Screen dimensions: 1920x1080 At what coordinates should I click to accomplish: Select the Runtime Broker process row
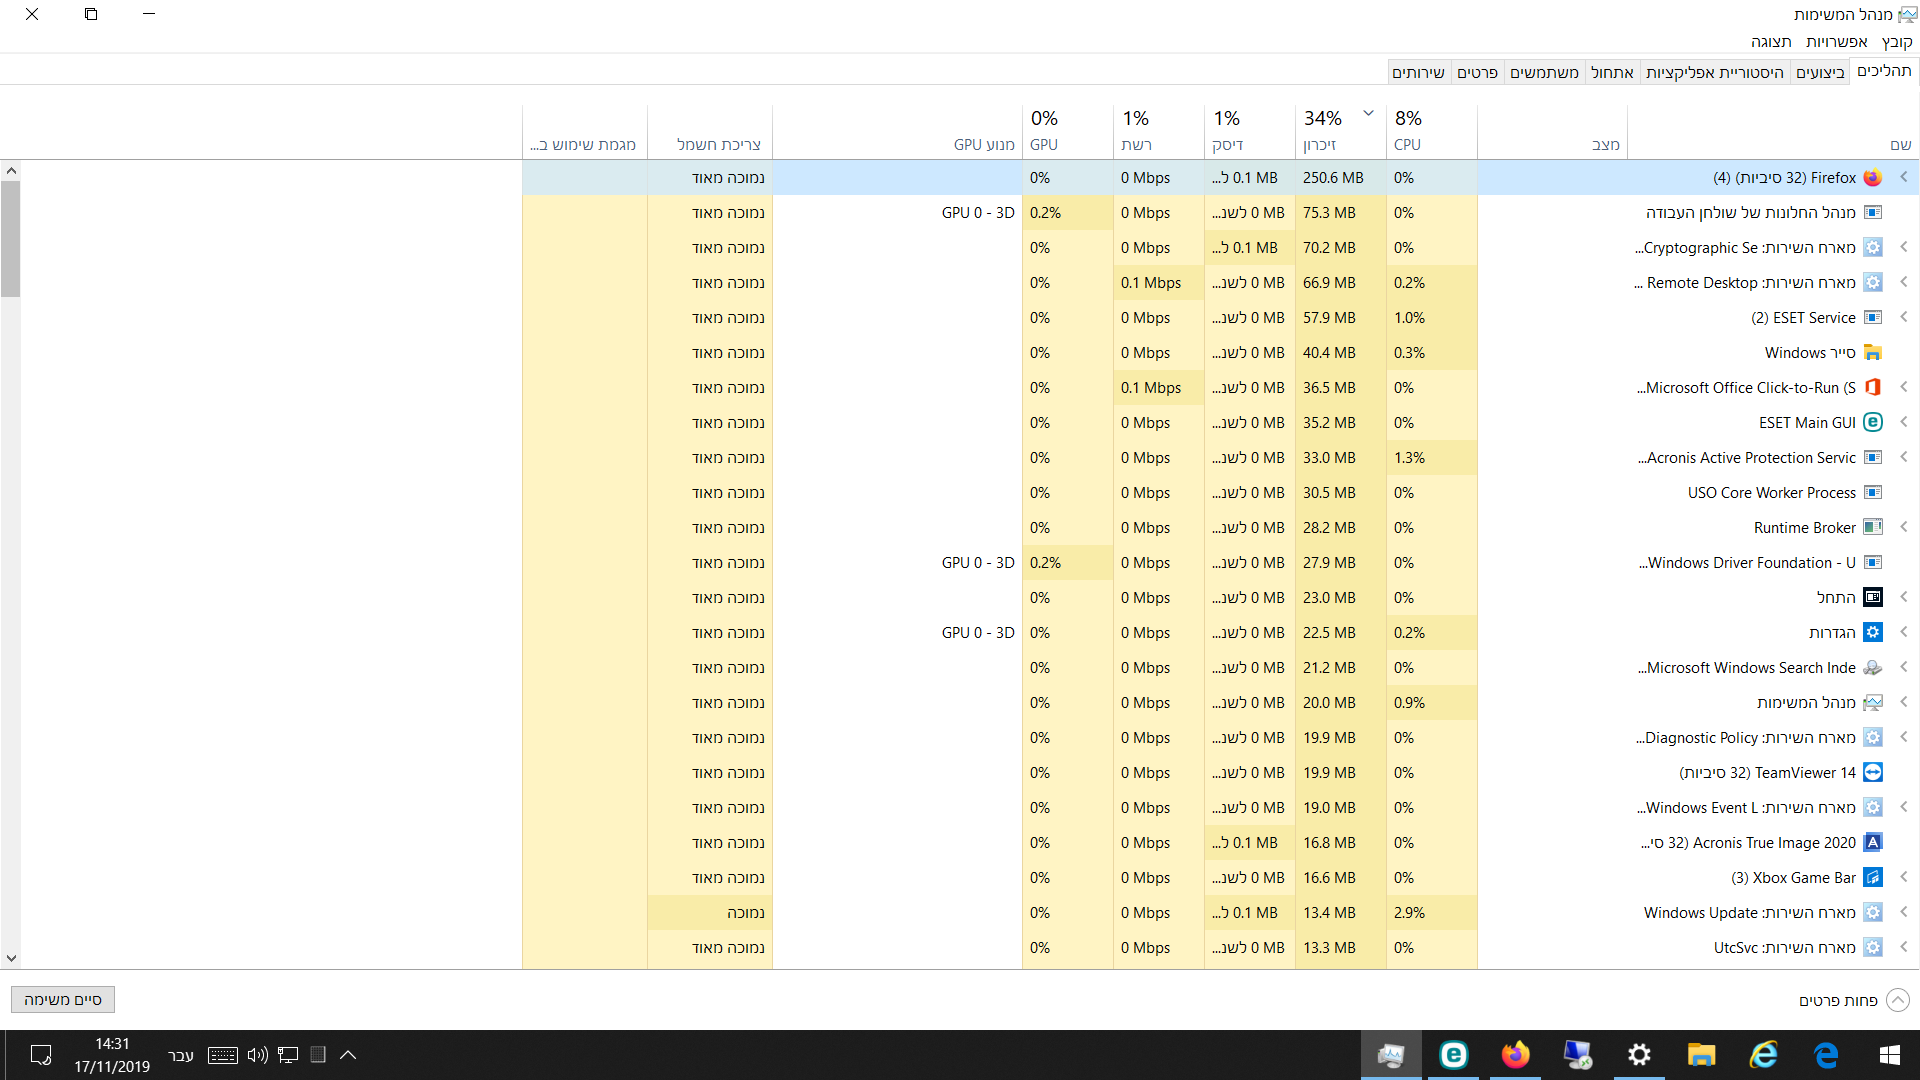click(1804, 528)
